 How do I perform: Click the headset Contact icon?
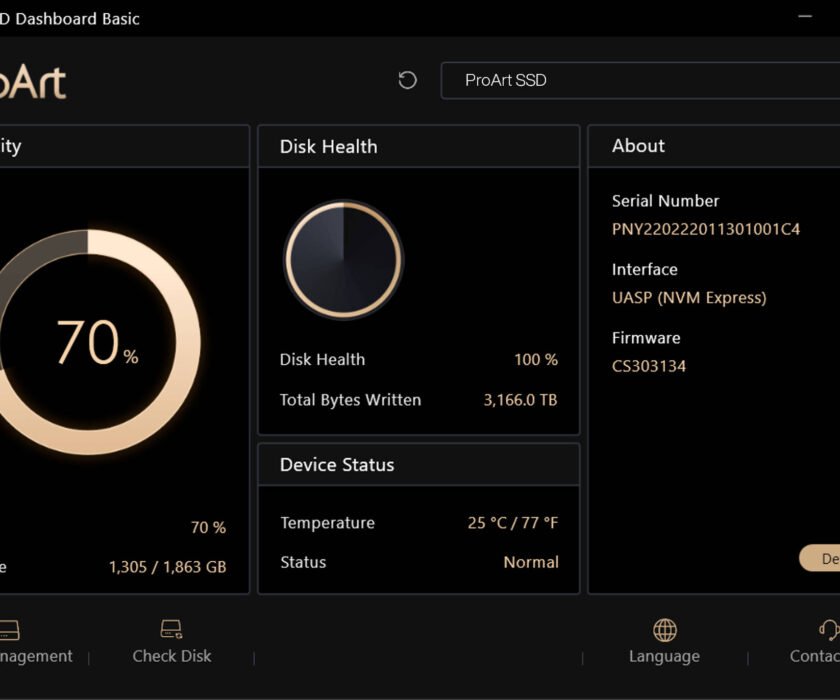coord(829,630)
